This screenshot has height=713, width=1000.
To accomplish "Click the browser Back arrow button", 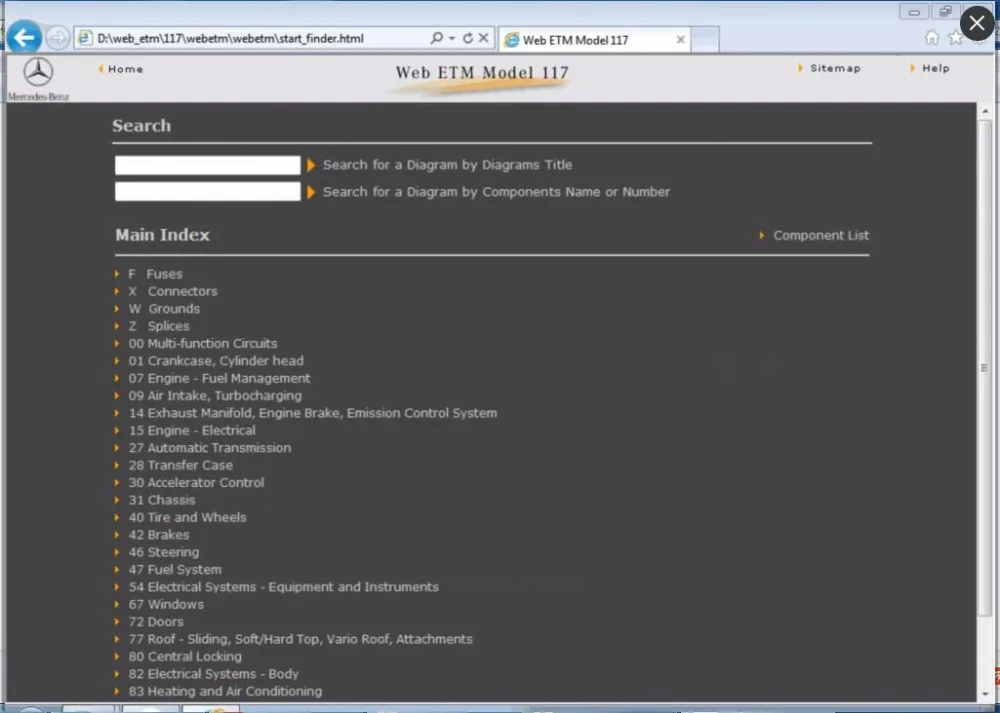I will pos(24,38).
